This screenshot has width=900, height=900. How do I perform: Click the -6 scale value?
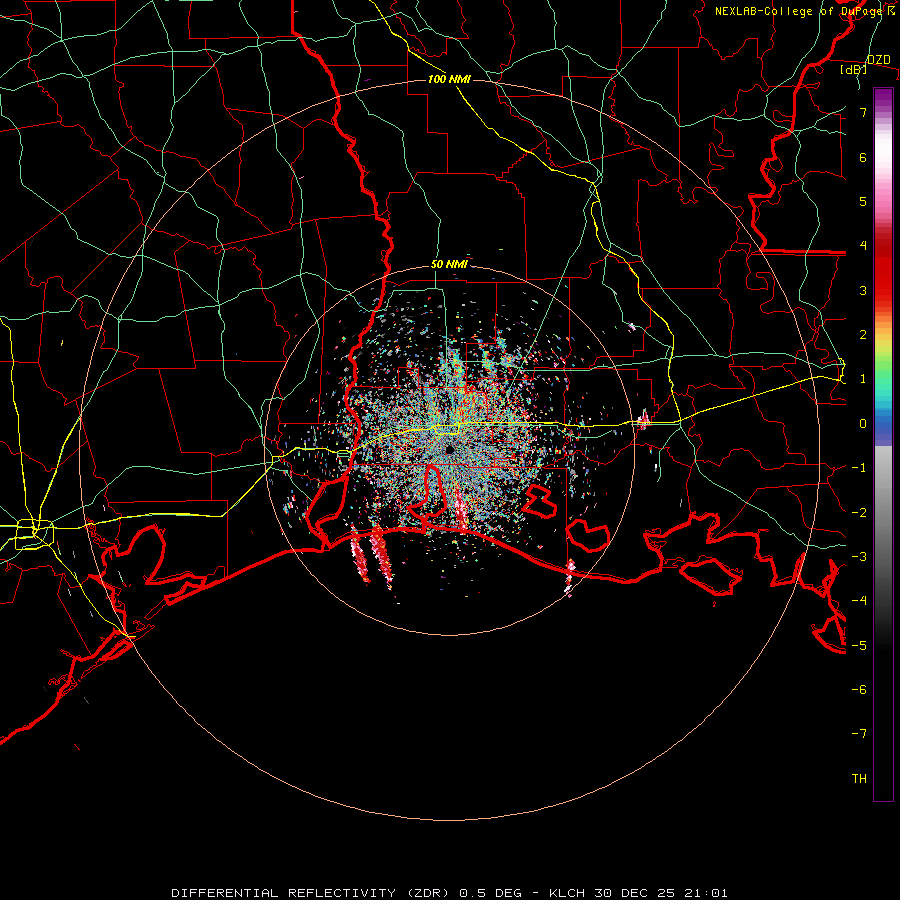pyautogui.click(x=859, y=689)
